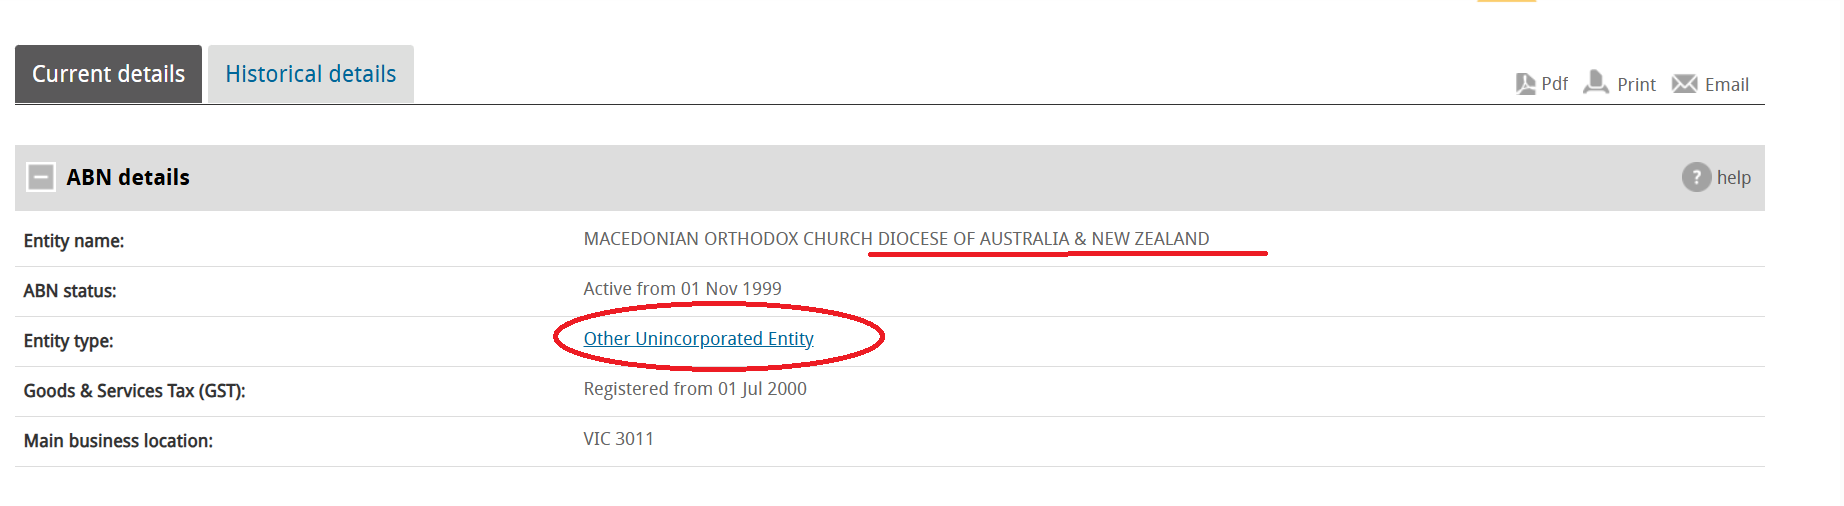Click the Pdf document icon
This screenshot has width=1844, height=506.
[1525, 84]
